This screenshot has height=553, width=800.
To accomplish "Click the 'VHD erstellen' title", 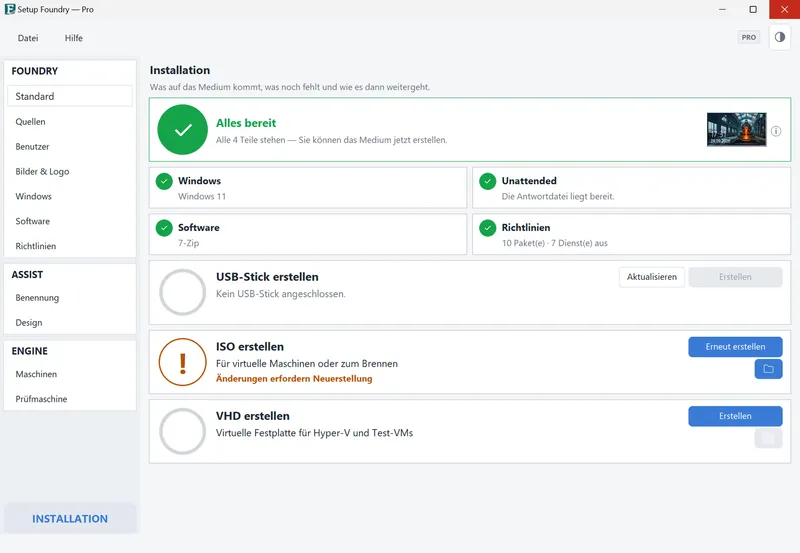I will click(x=253, y=416).
